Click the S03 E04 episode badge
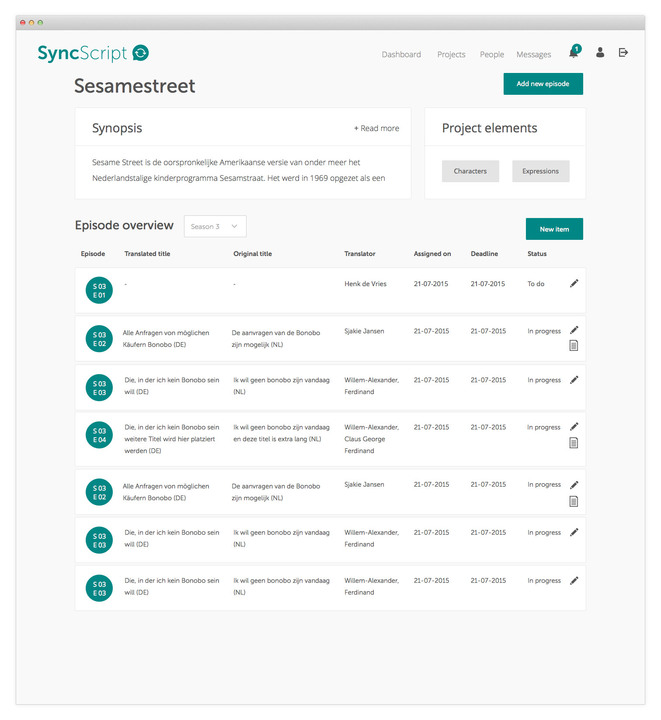Screen dimensions: 661x720 tap(99, 435)
